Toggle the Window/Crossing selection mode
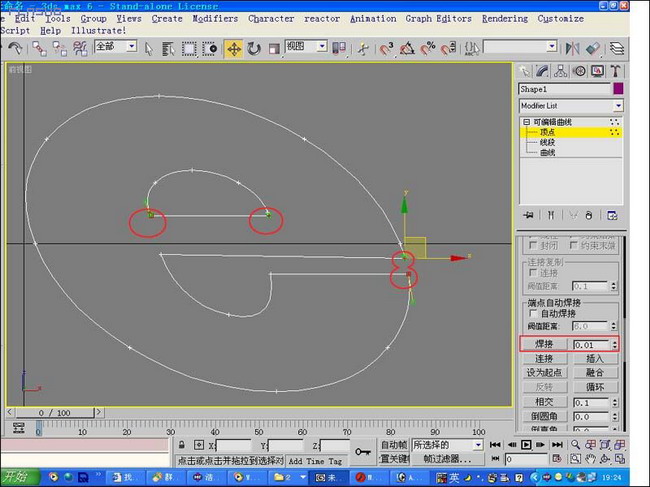Image resolution: width=650 pixels, height=487 pixels. click(x=210, y=49)
